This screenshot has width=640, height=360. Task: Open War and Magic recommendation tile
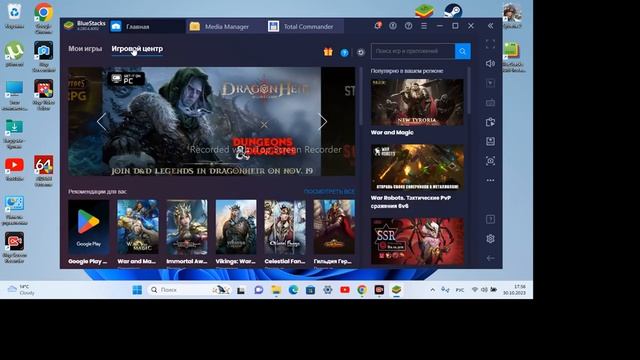coord(138,232)
